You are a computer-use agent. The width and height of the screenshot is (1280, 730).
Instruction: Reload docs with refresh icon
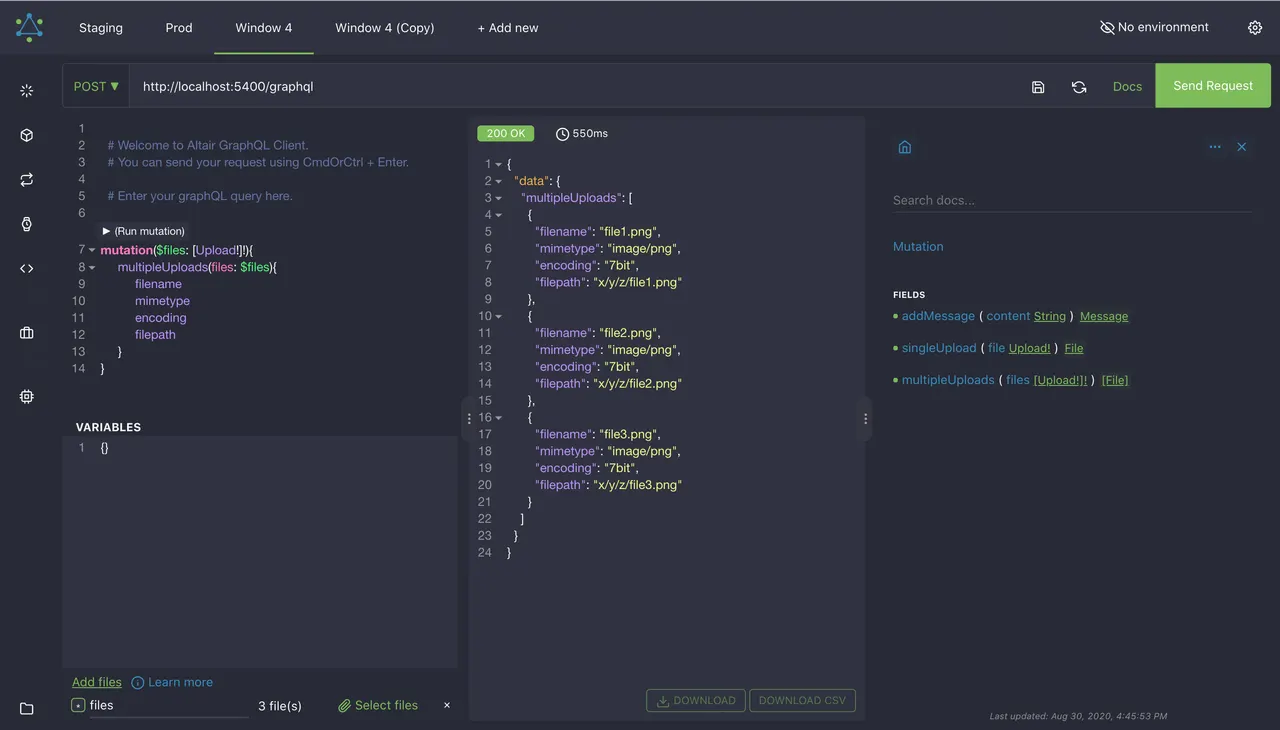click(1079, 87)
